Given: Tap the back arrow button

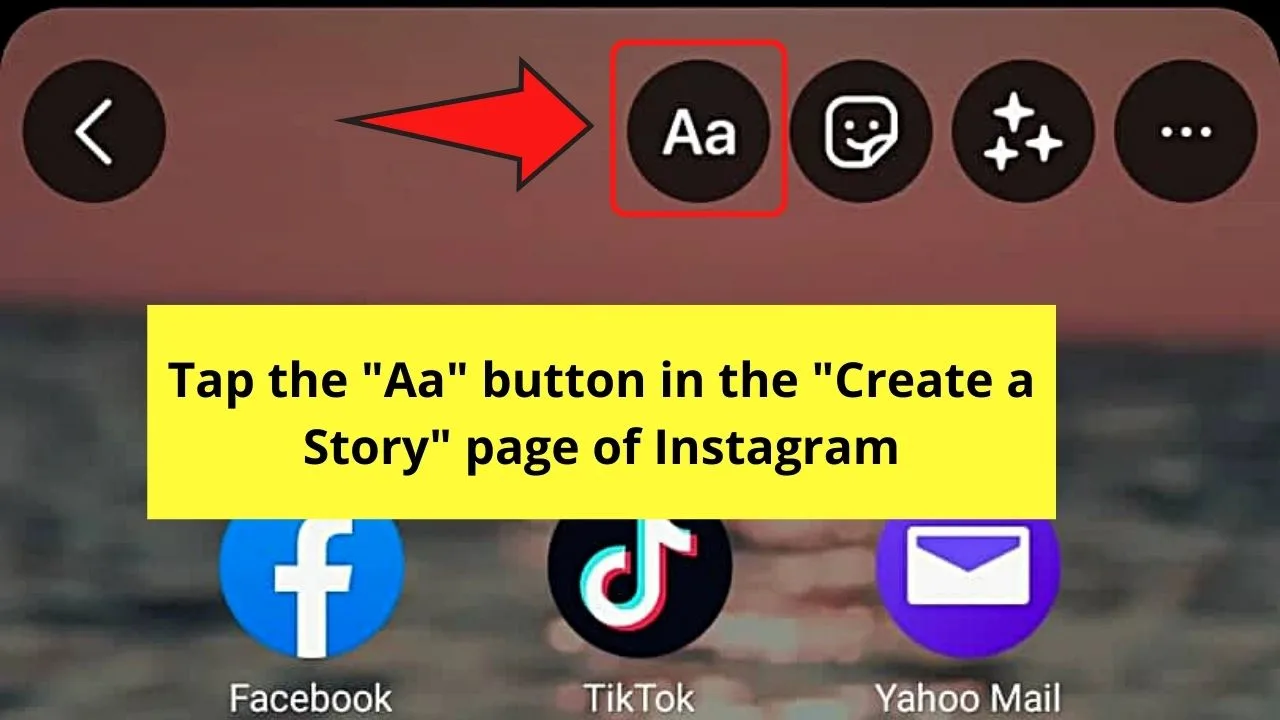Looking at the screenshot, I should [94, 132].
